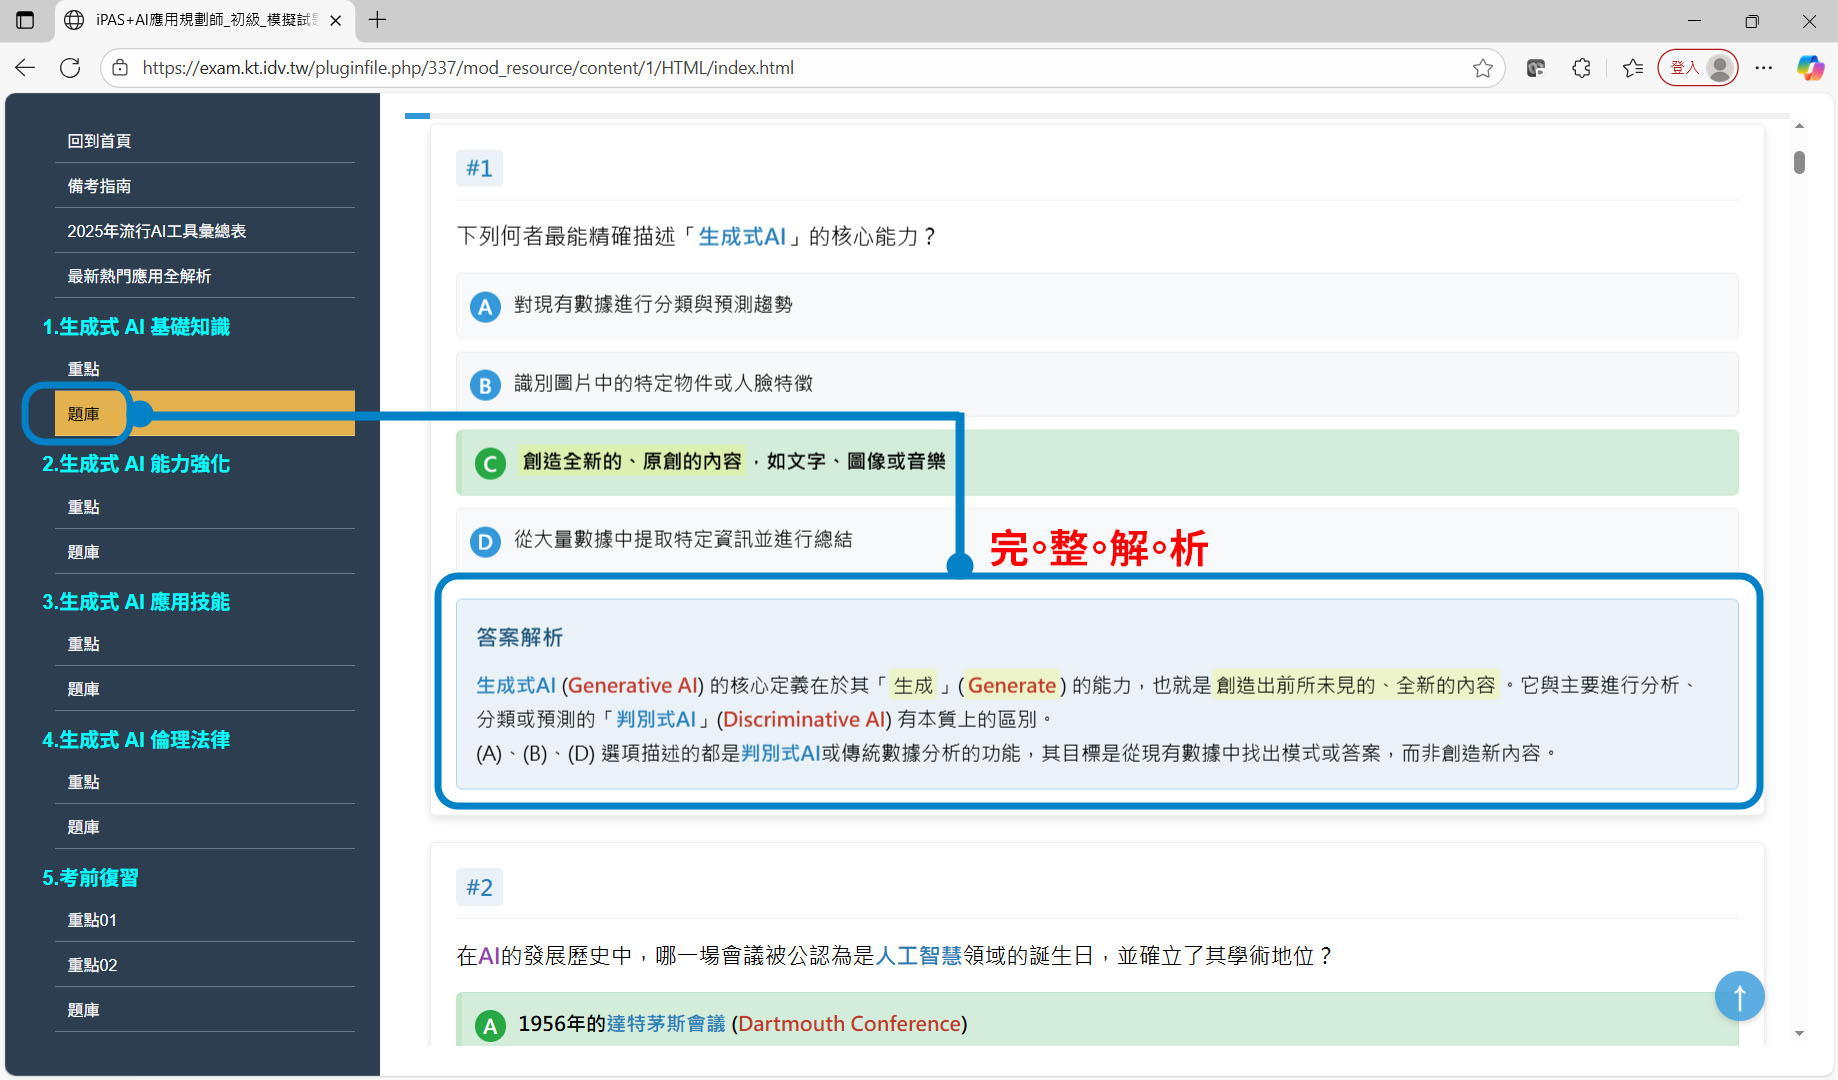Open the Extensions puzzle icon
Image resolution: width=1838 pixels, height=1080 pixels.
click(1581, 68)
